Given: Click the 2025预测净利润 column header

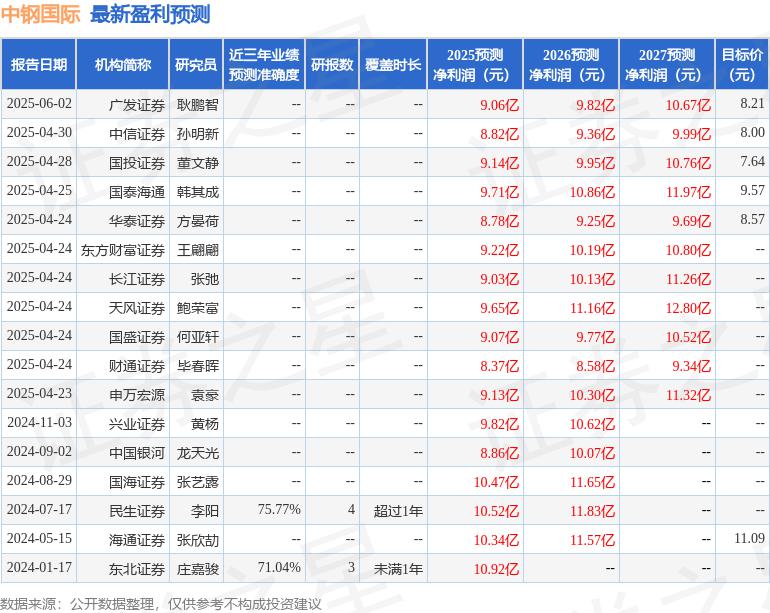Looking at the screenshot, I should click(x=475, y=64).
